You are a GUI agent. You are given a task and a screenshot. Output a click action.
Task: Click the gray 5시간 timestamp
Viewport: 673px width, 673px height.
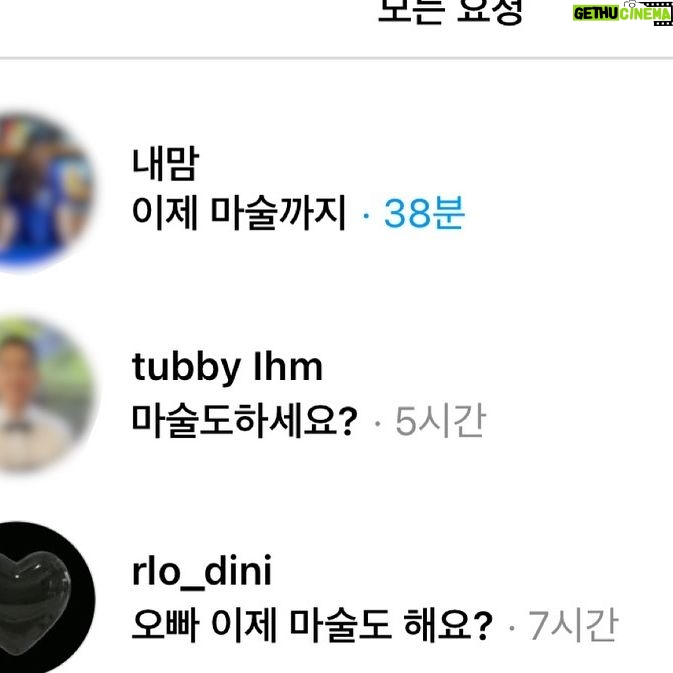click(x=440, y=421)
